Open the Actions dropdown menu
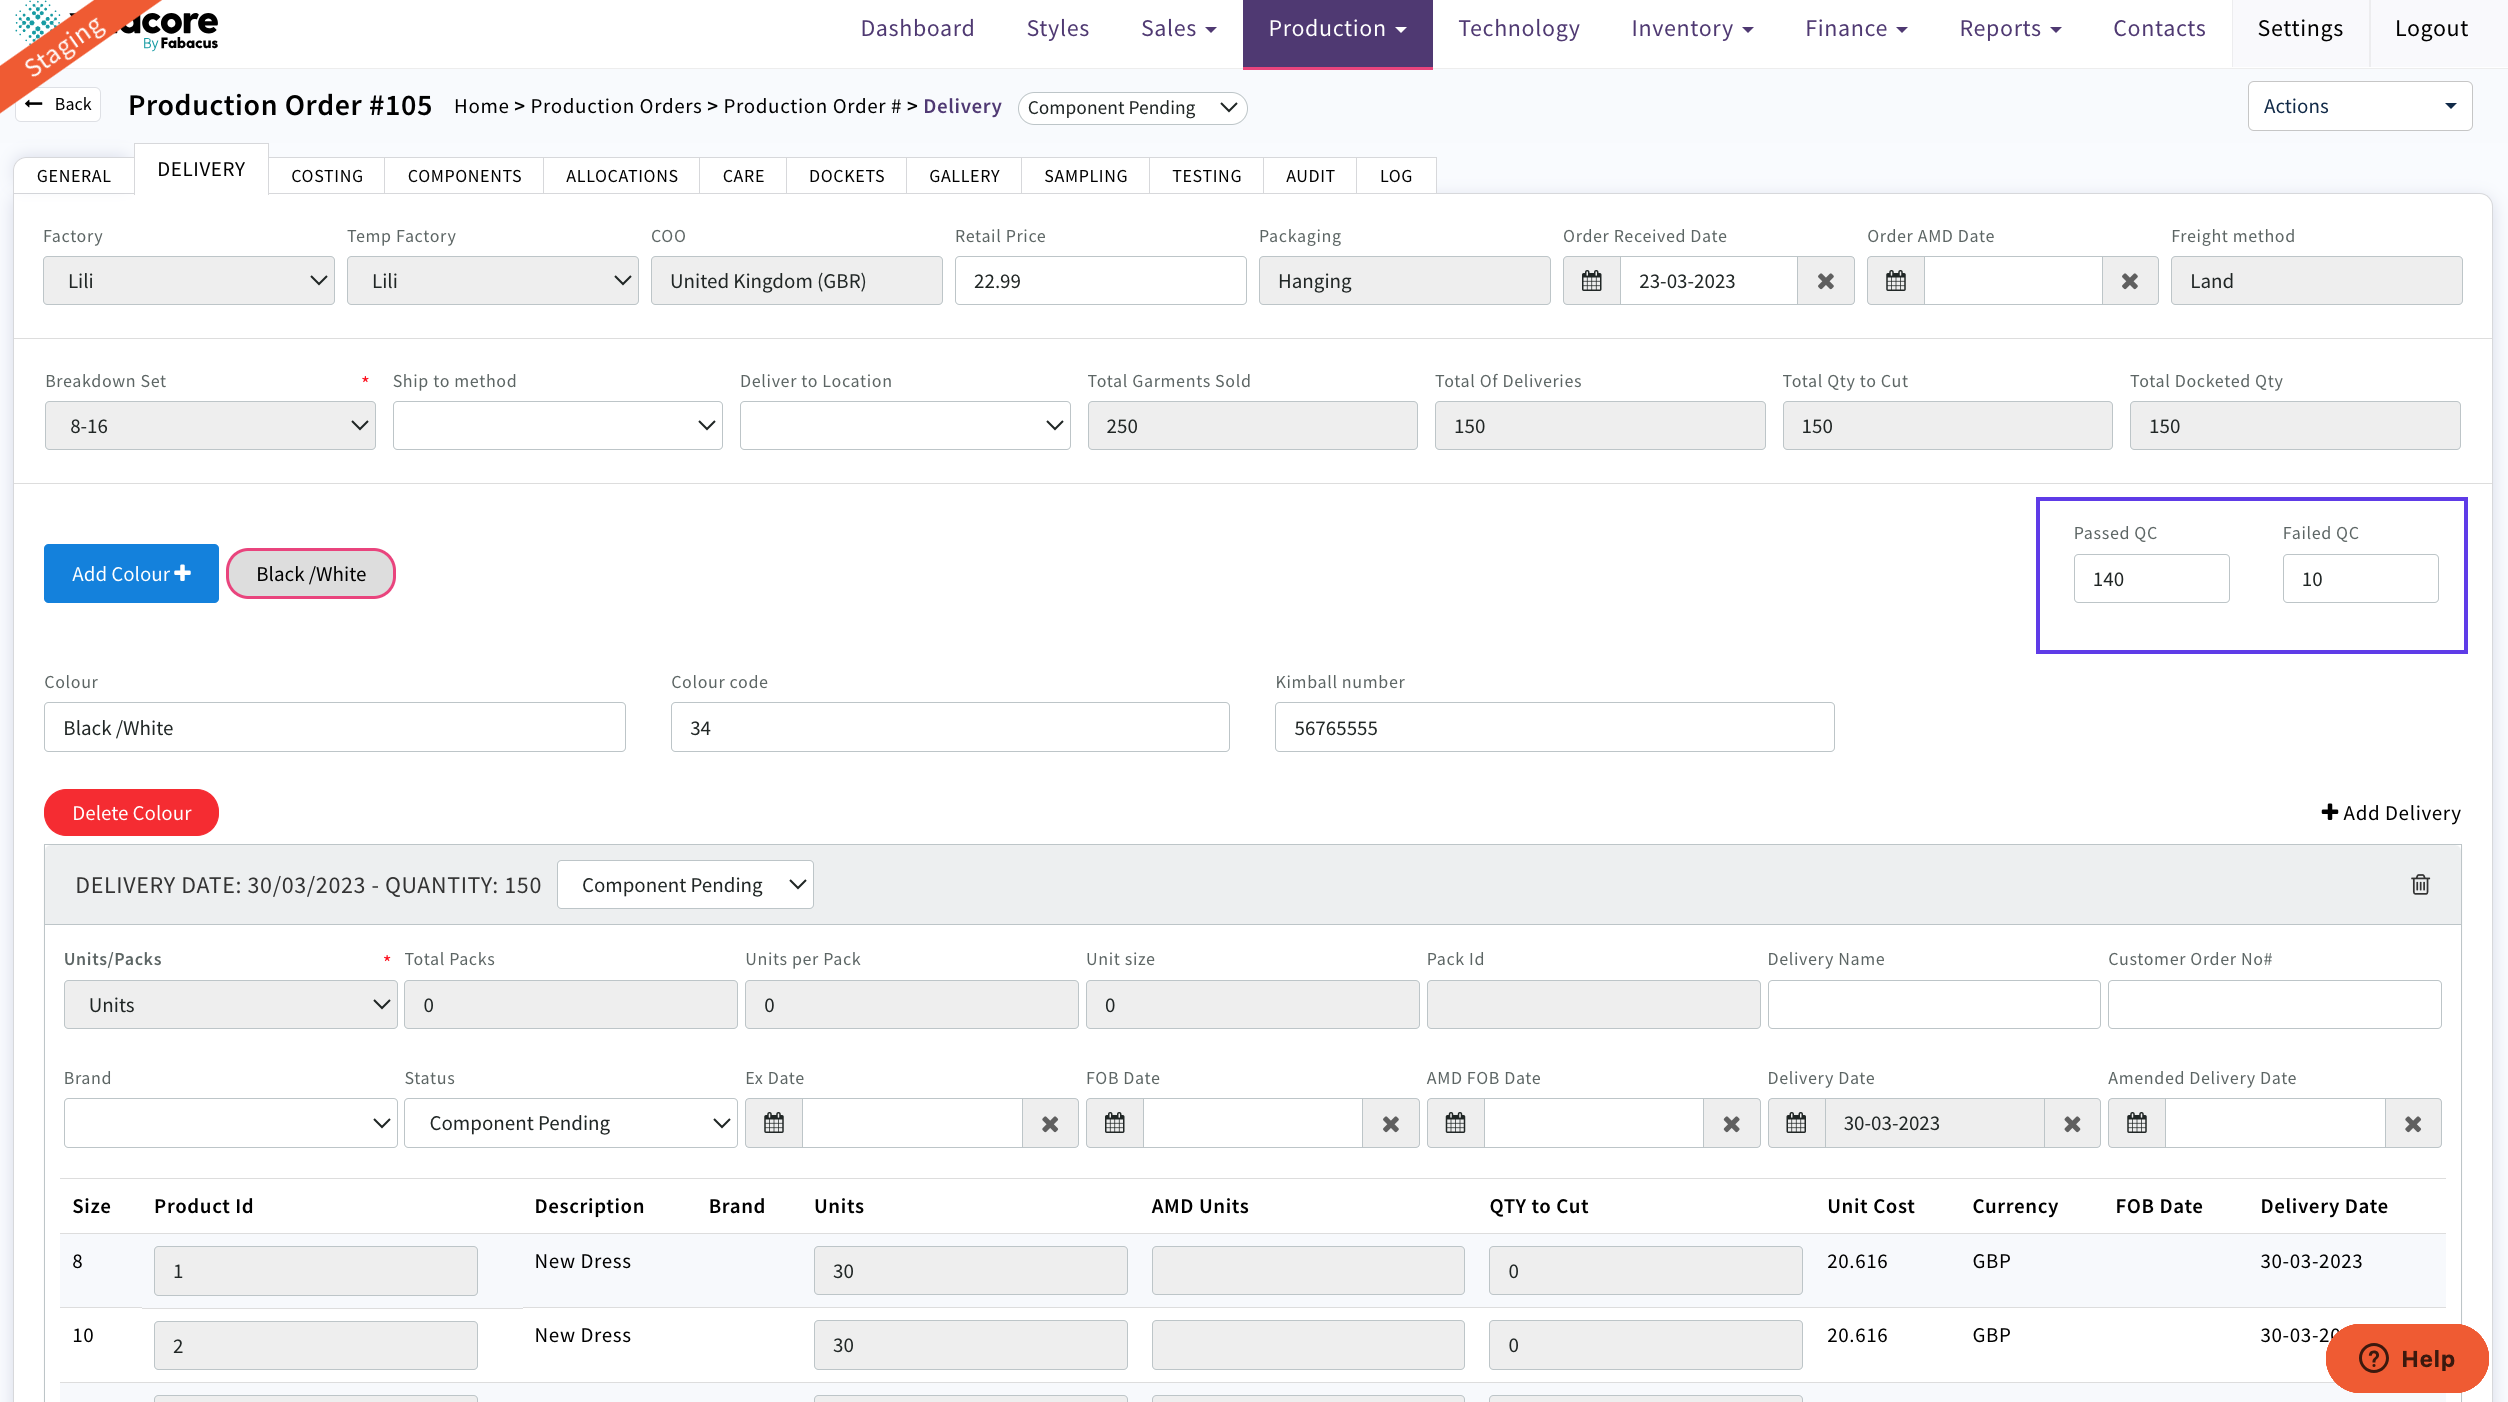The width and height of the screenshot is (2508, 1402). (2359, 106)
